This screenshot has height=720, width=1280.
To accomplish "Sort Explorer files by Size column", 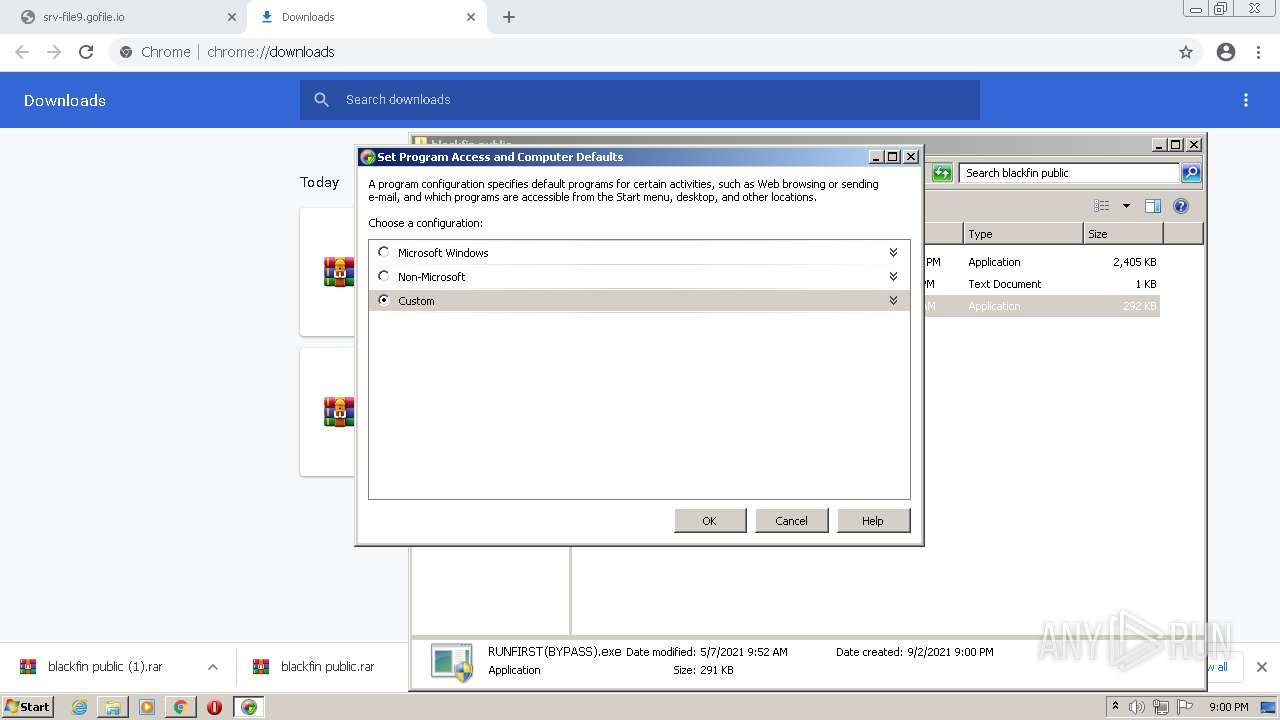I will (1123, 234).
